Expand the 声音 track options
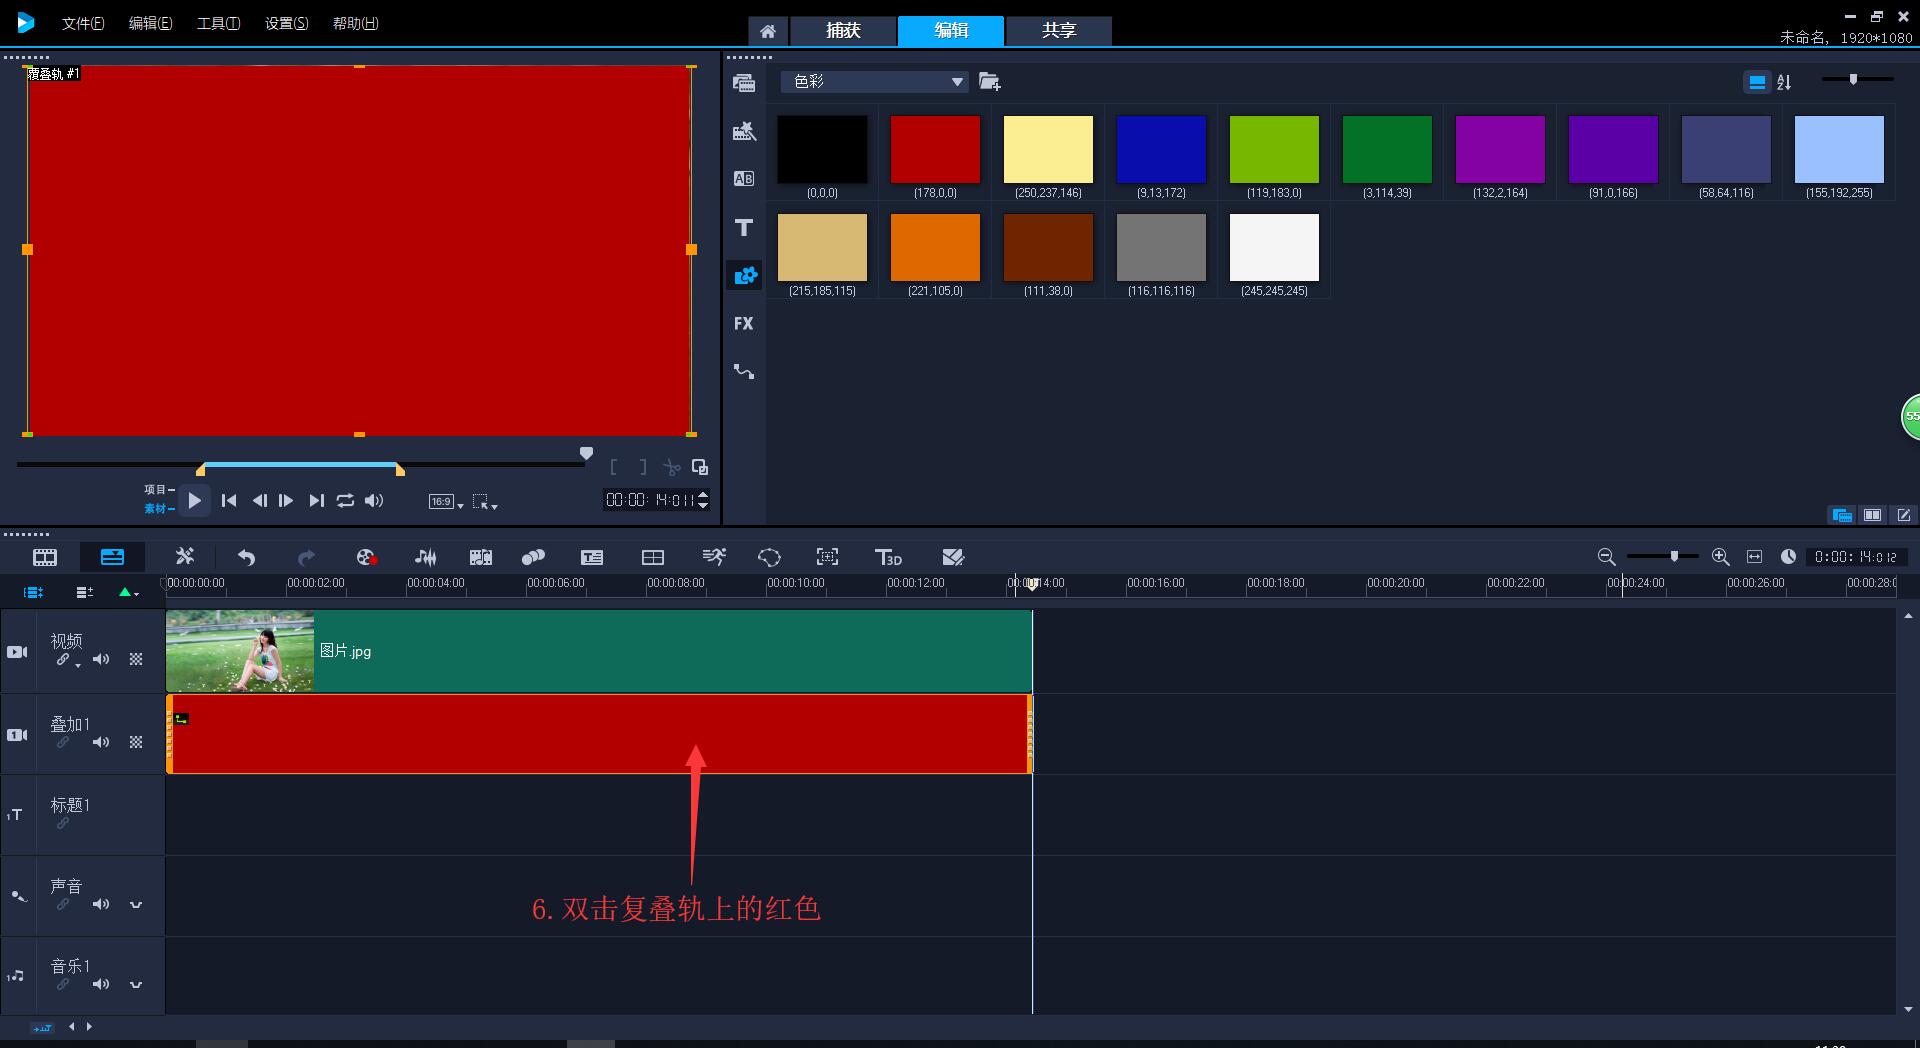The width and height of the screenshot is (1920, 1048). coord(136,905)
